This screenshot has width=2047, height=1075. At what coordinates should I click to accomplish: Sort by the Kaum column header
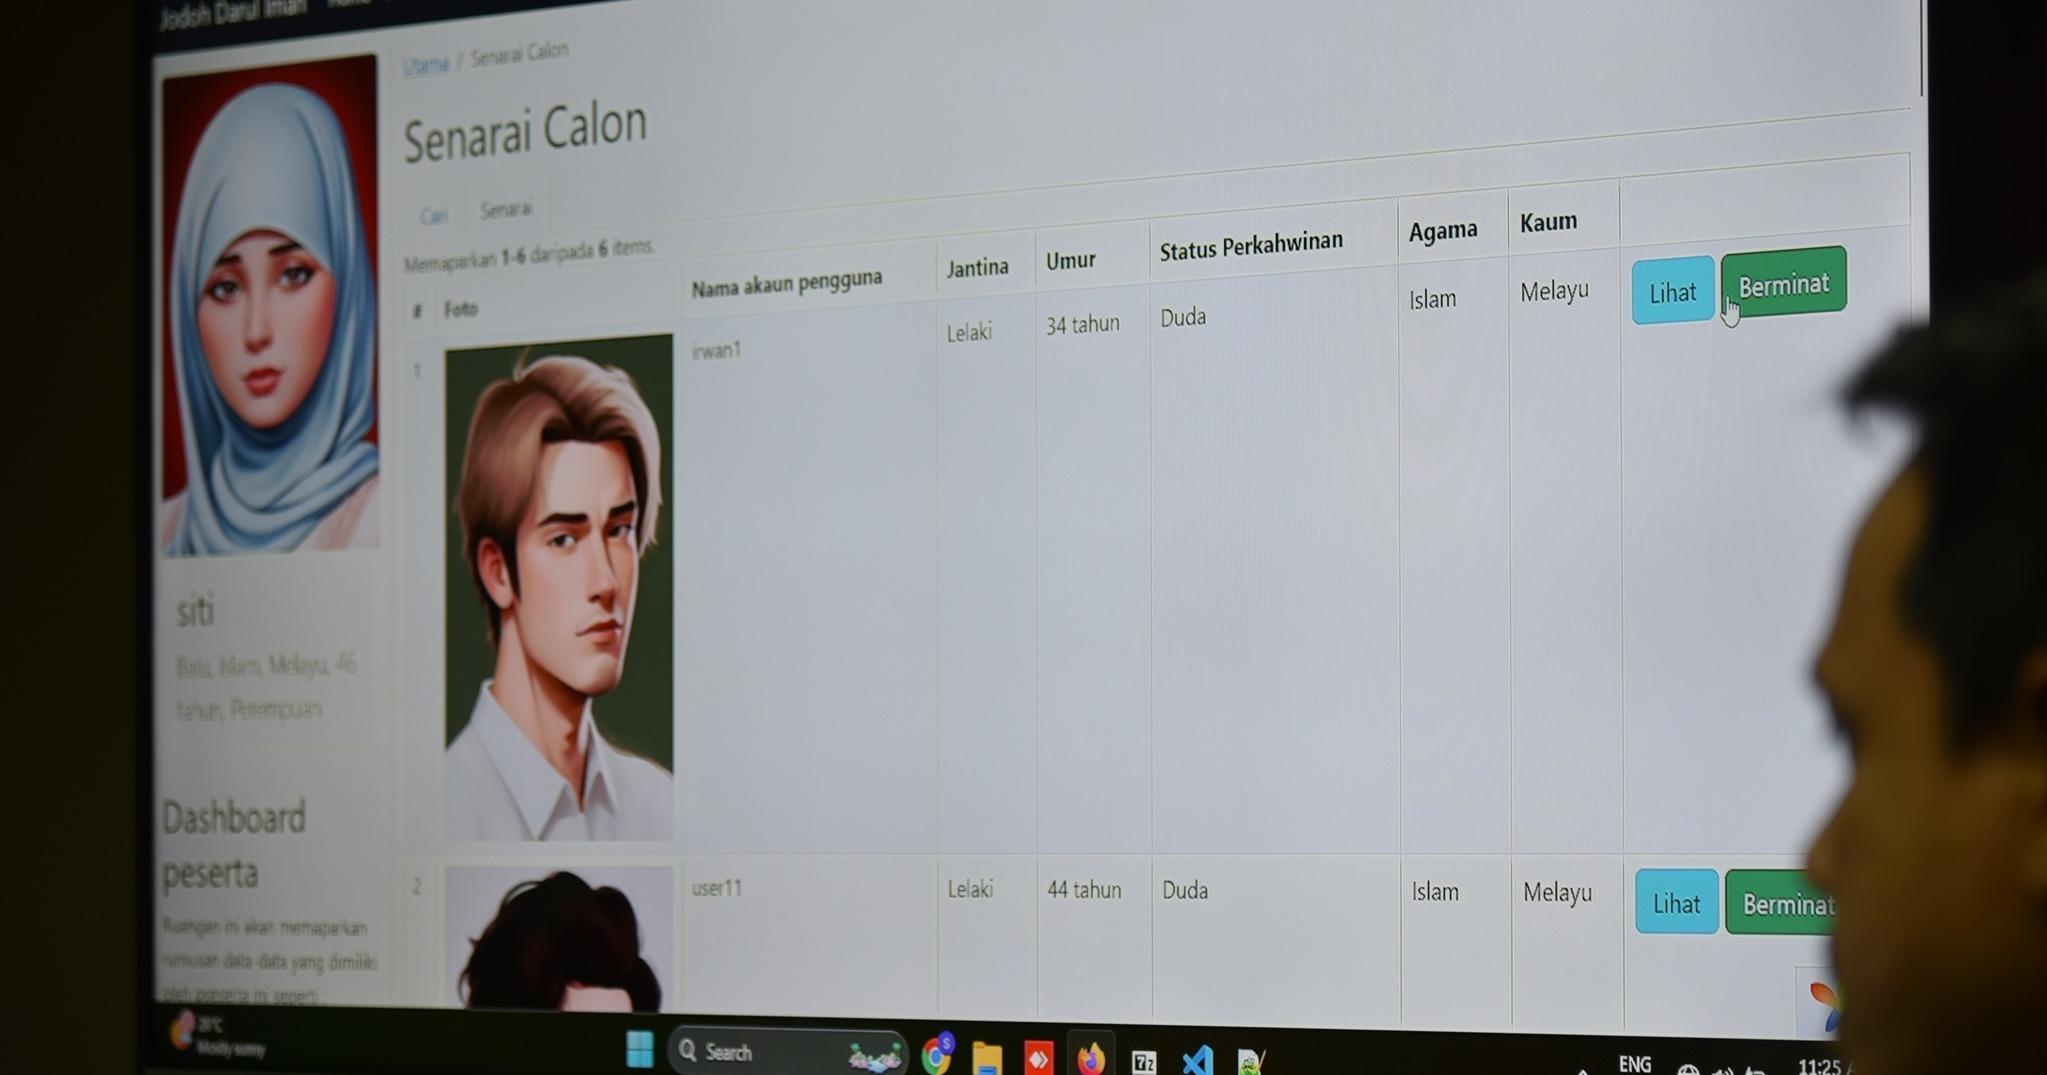pos(1548,221)
